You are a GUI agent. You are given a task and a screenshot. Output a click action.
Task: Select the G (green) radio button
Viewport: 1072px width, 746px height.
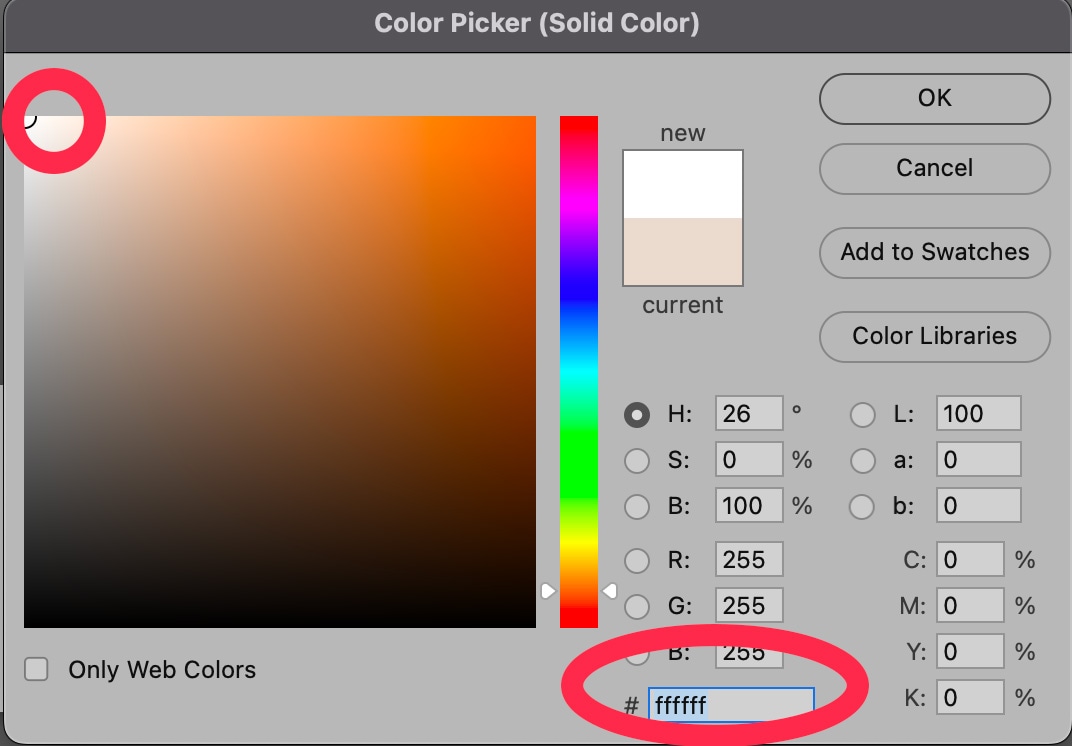pyautogui.click(x=637, y=605)
